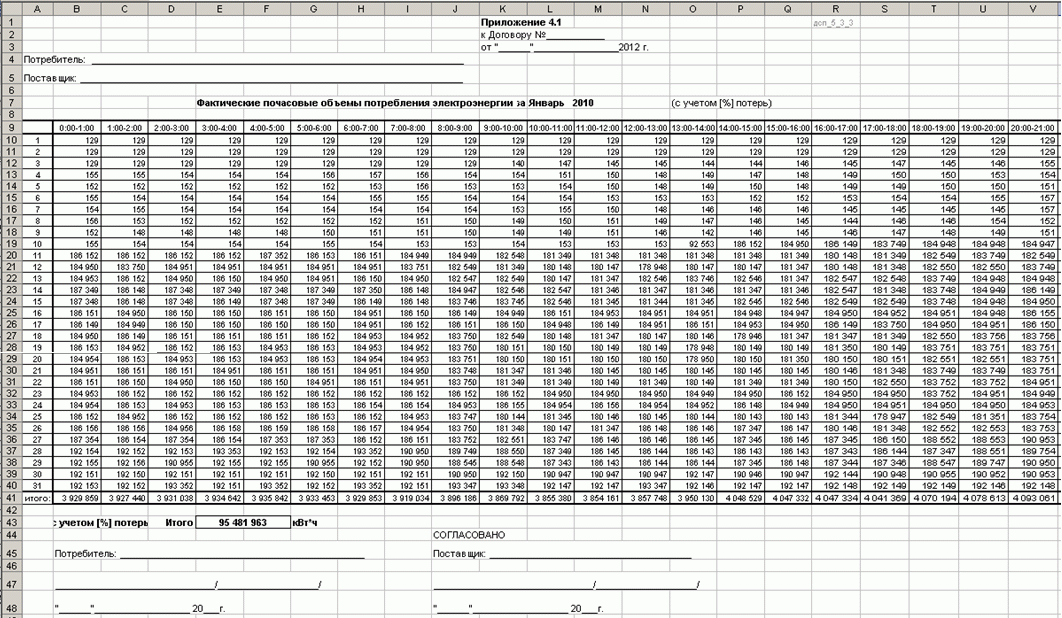Select column V by its header
Image resolution: width=1062 pixels, height=618 pixels.
[x=1033, y=8]
